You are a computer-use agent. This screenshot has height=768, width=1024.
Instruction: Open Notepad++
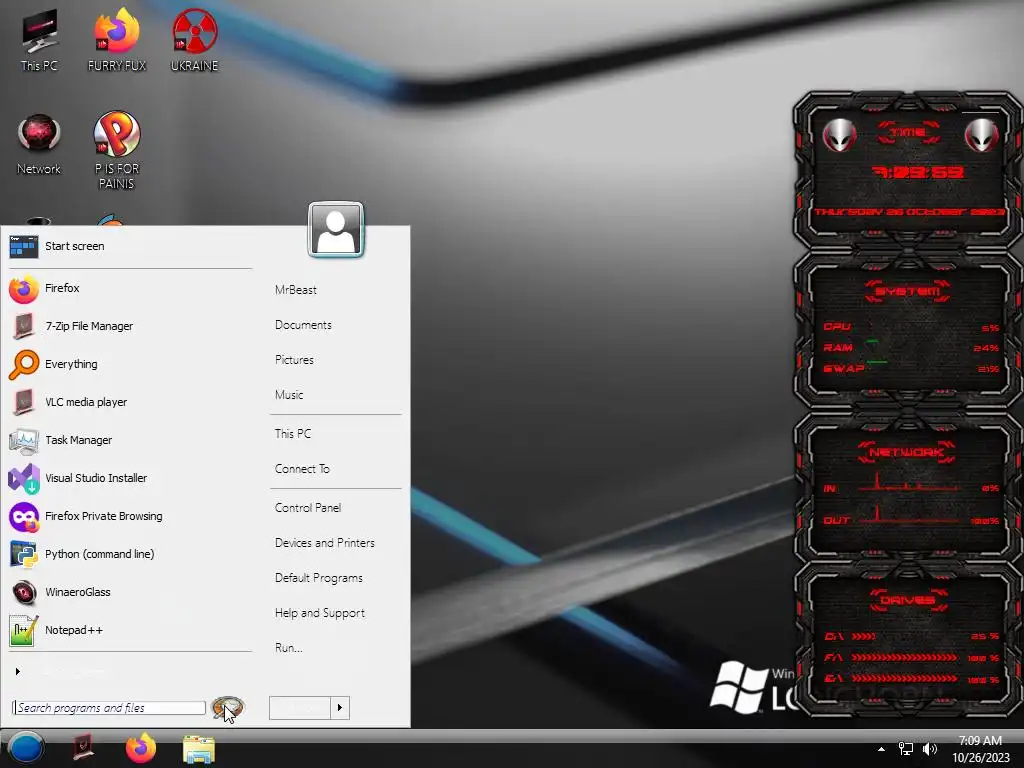[131, 630]
